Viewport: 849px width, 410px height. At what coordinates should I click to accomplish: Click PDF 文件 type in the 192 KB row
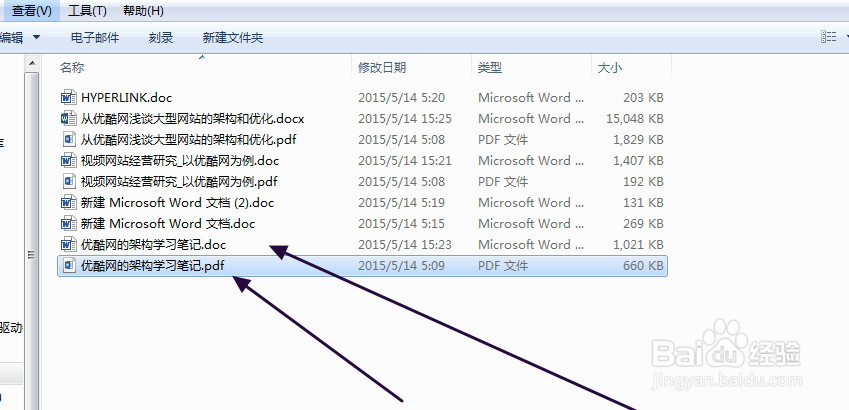click(x=503, y=181)
